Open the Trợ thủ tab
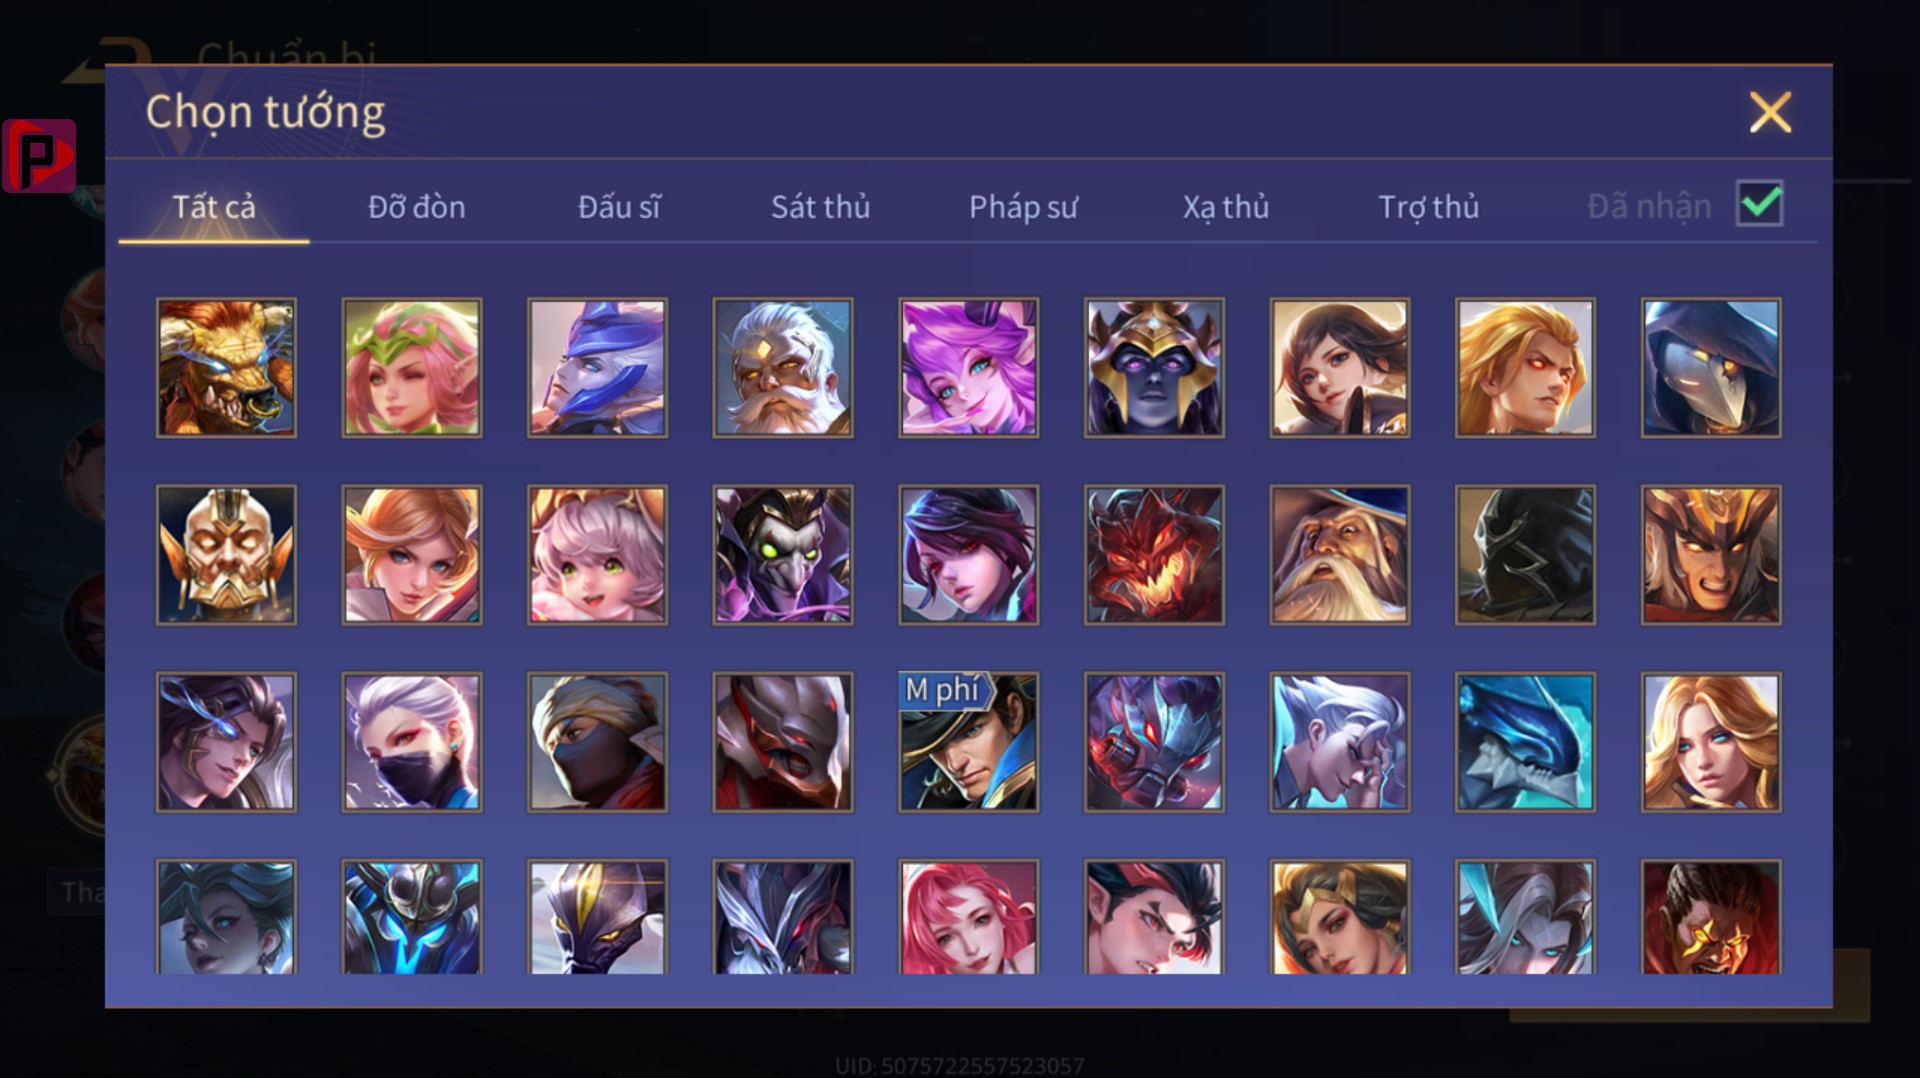1920x1078 pixels. point(1428,207)
